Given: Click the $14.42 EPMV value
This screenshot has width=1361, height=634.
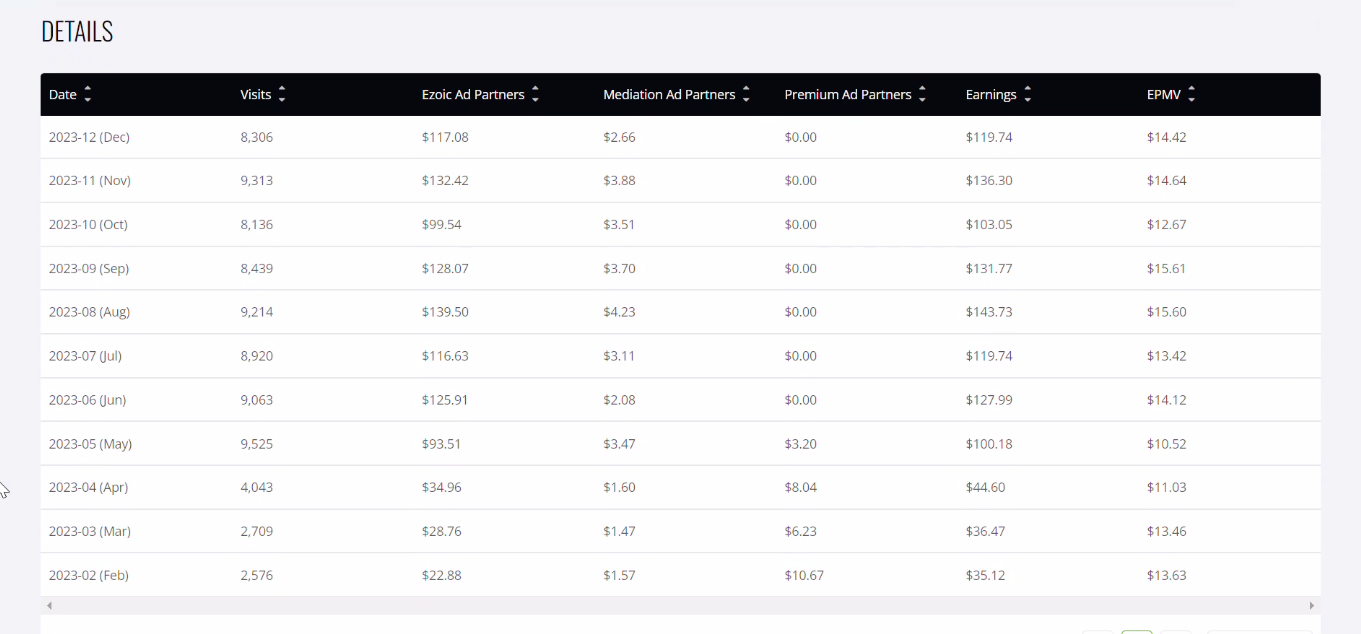Looking at the screenshot, I should pyautogui.click(x=1167, y=137).
